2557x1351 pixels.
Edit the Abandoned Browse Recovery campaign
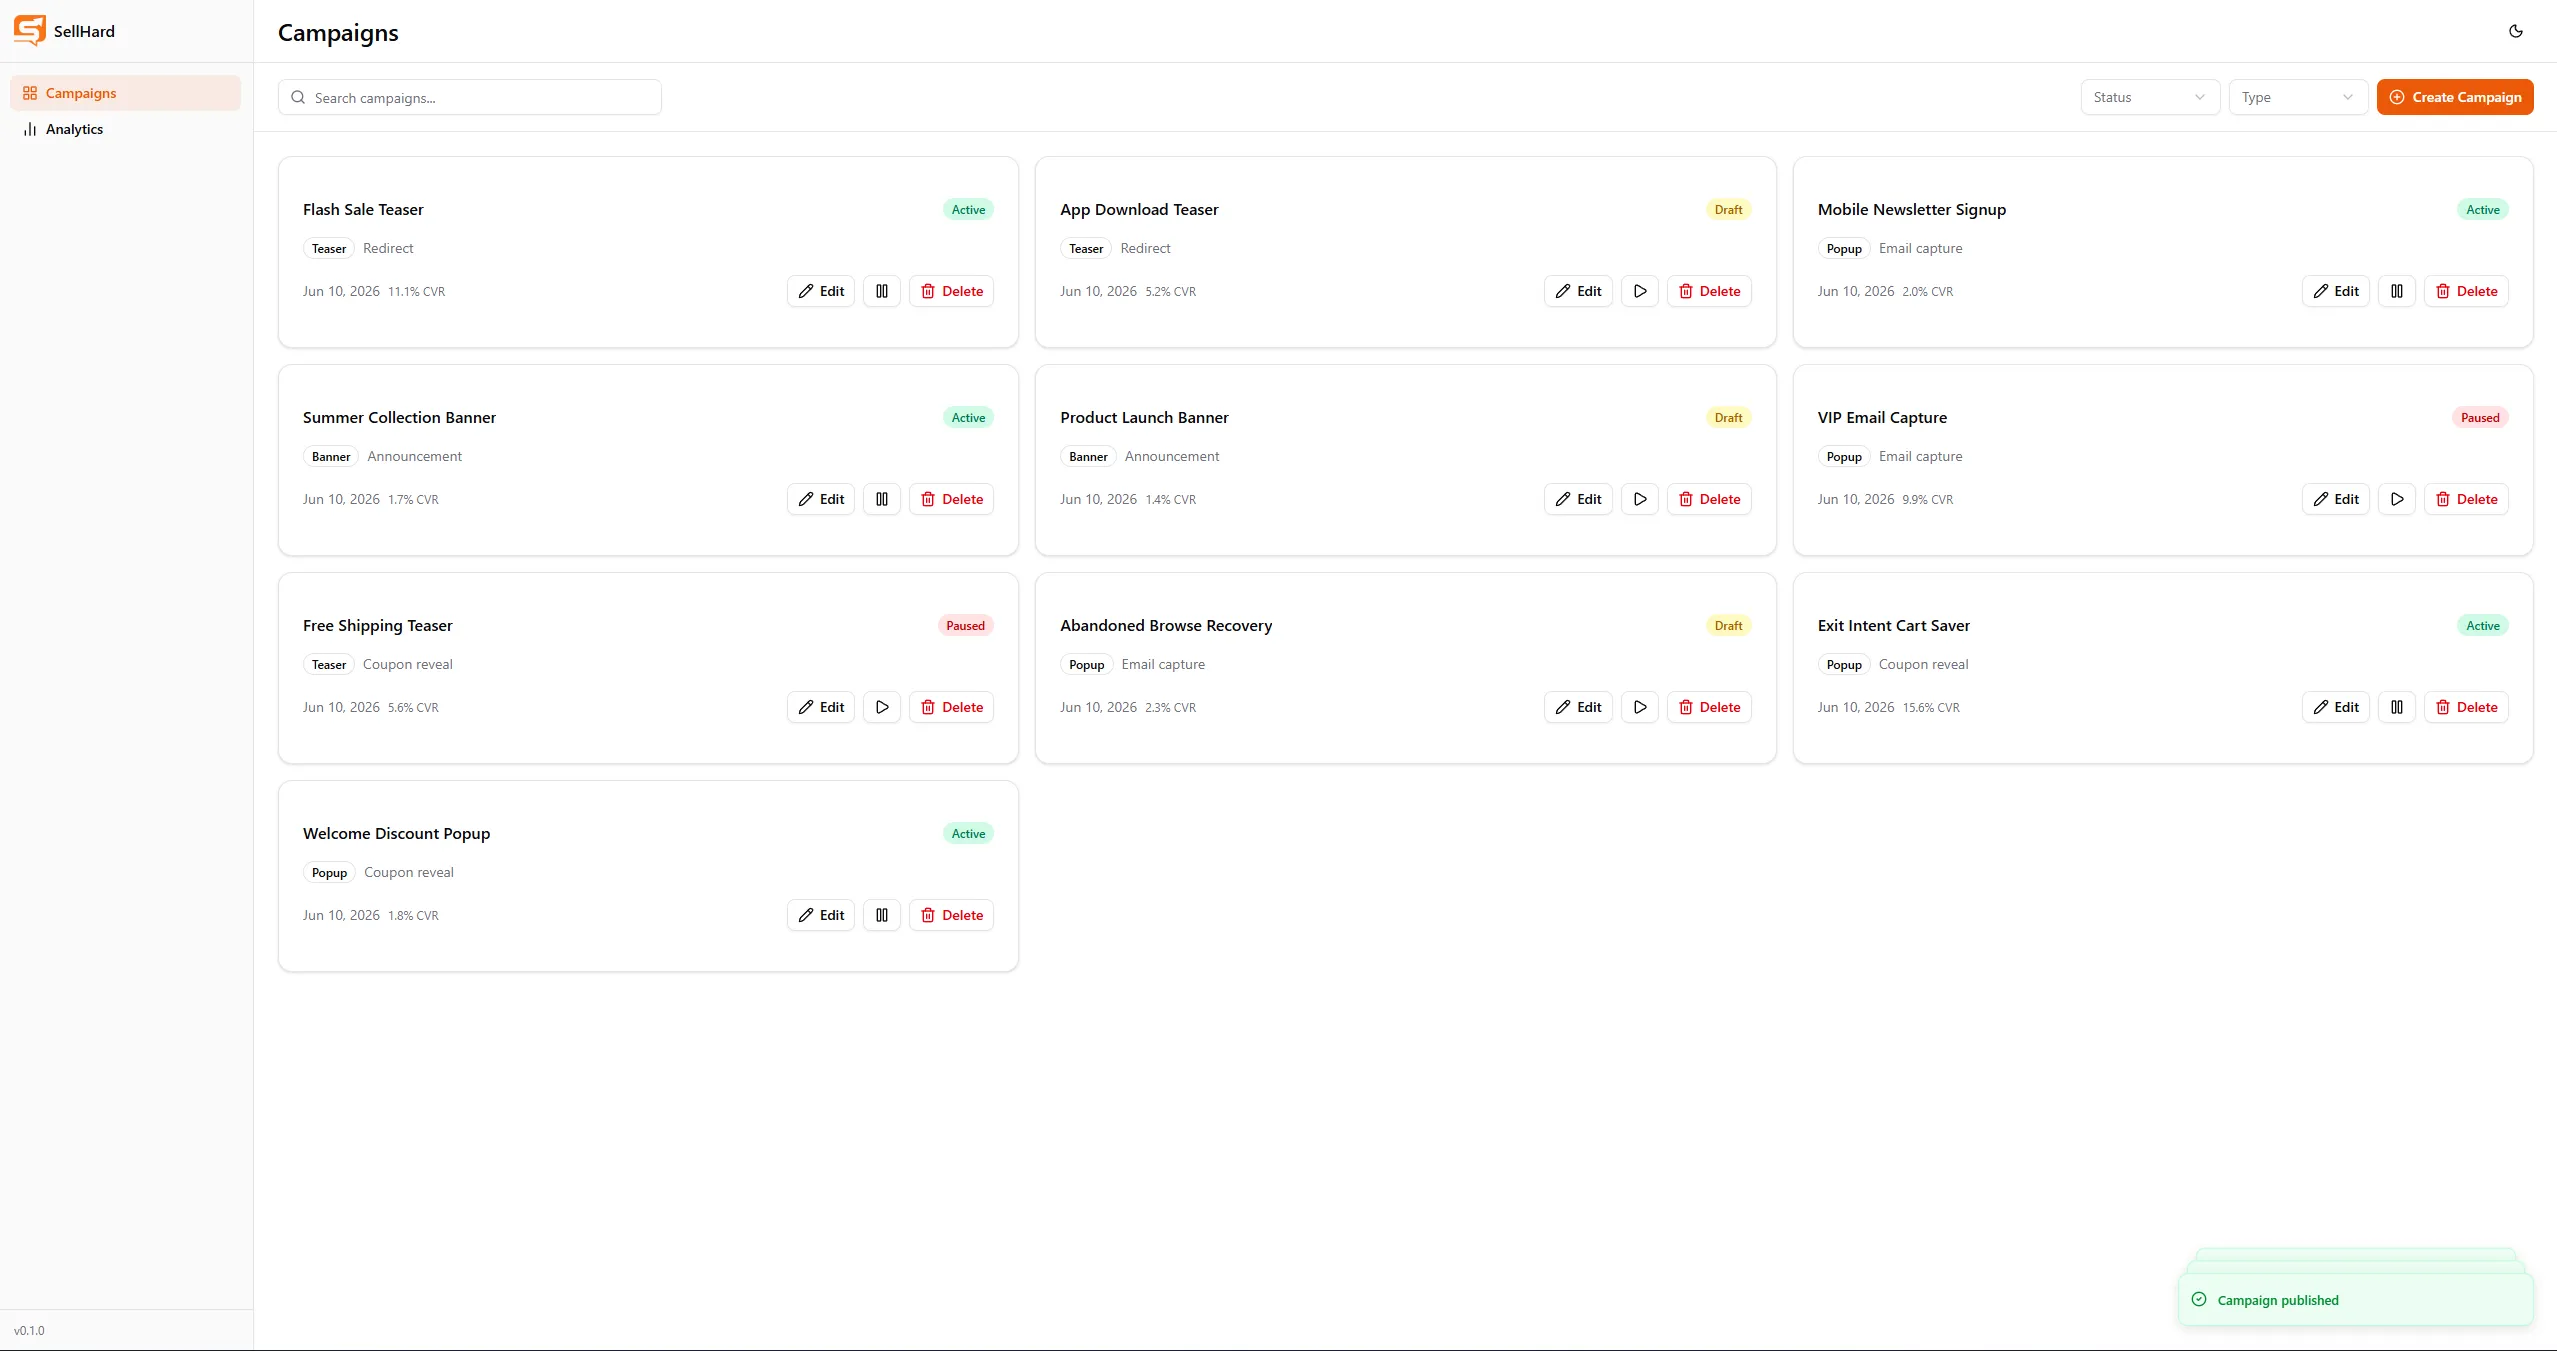coord(1578,707)
